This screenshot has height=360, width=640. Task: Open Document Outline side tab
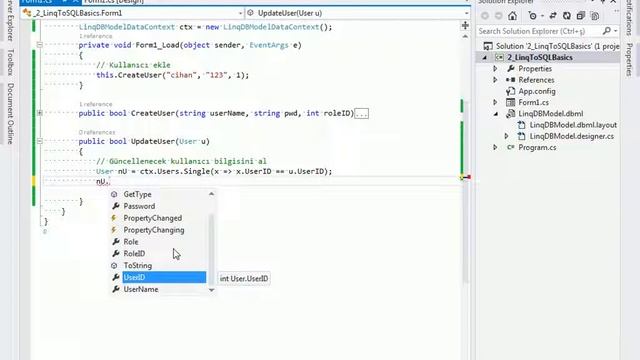coord(10,113)
